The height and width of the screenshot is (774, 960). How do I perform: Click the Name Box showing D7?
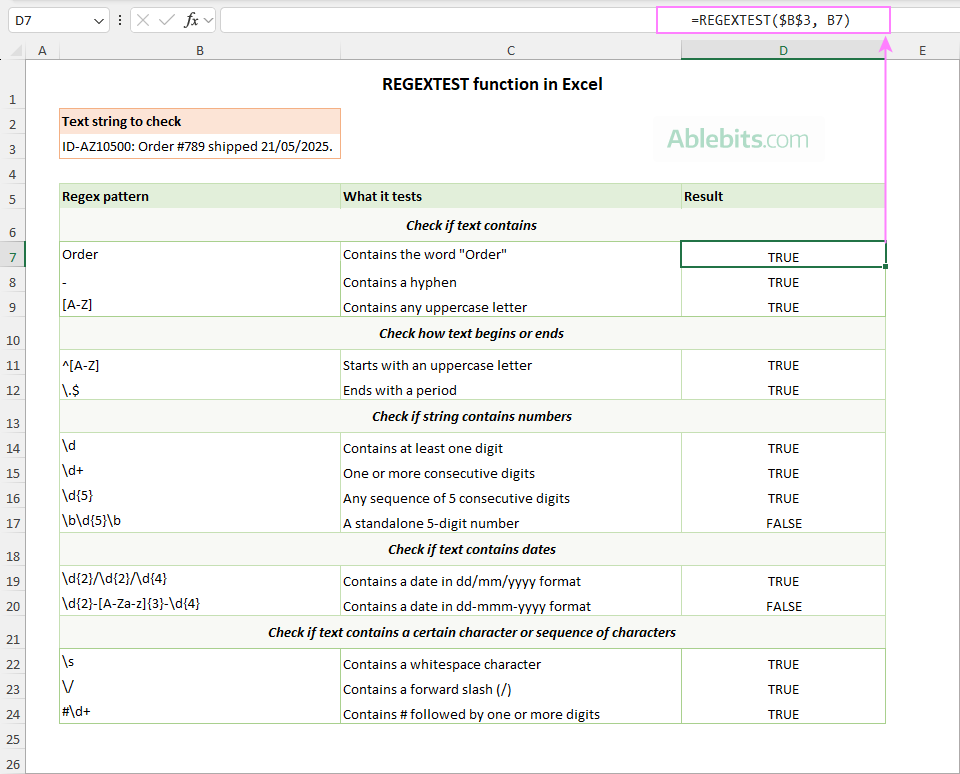[x=59, y=20]
